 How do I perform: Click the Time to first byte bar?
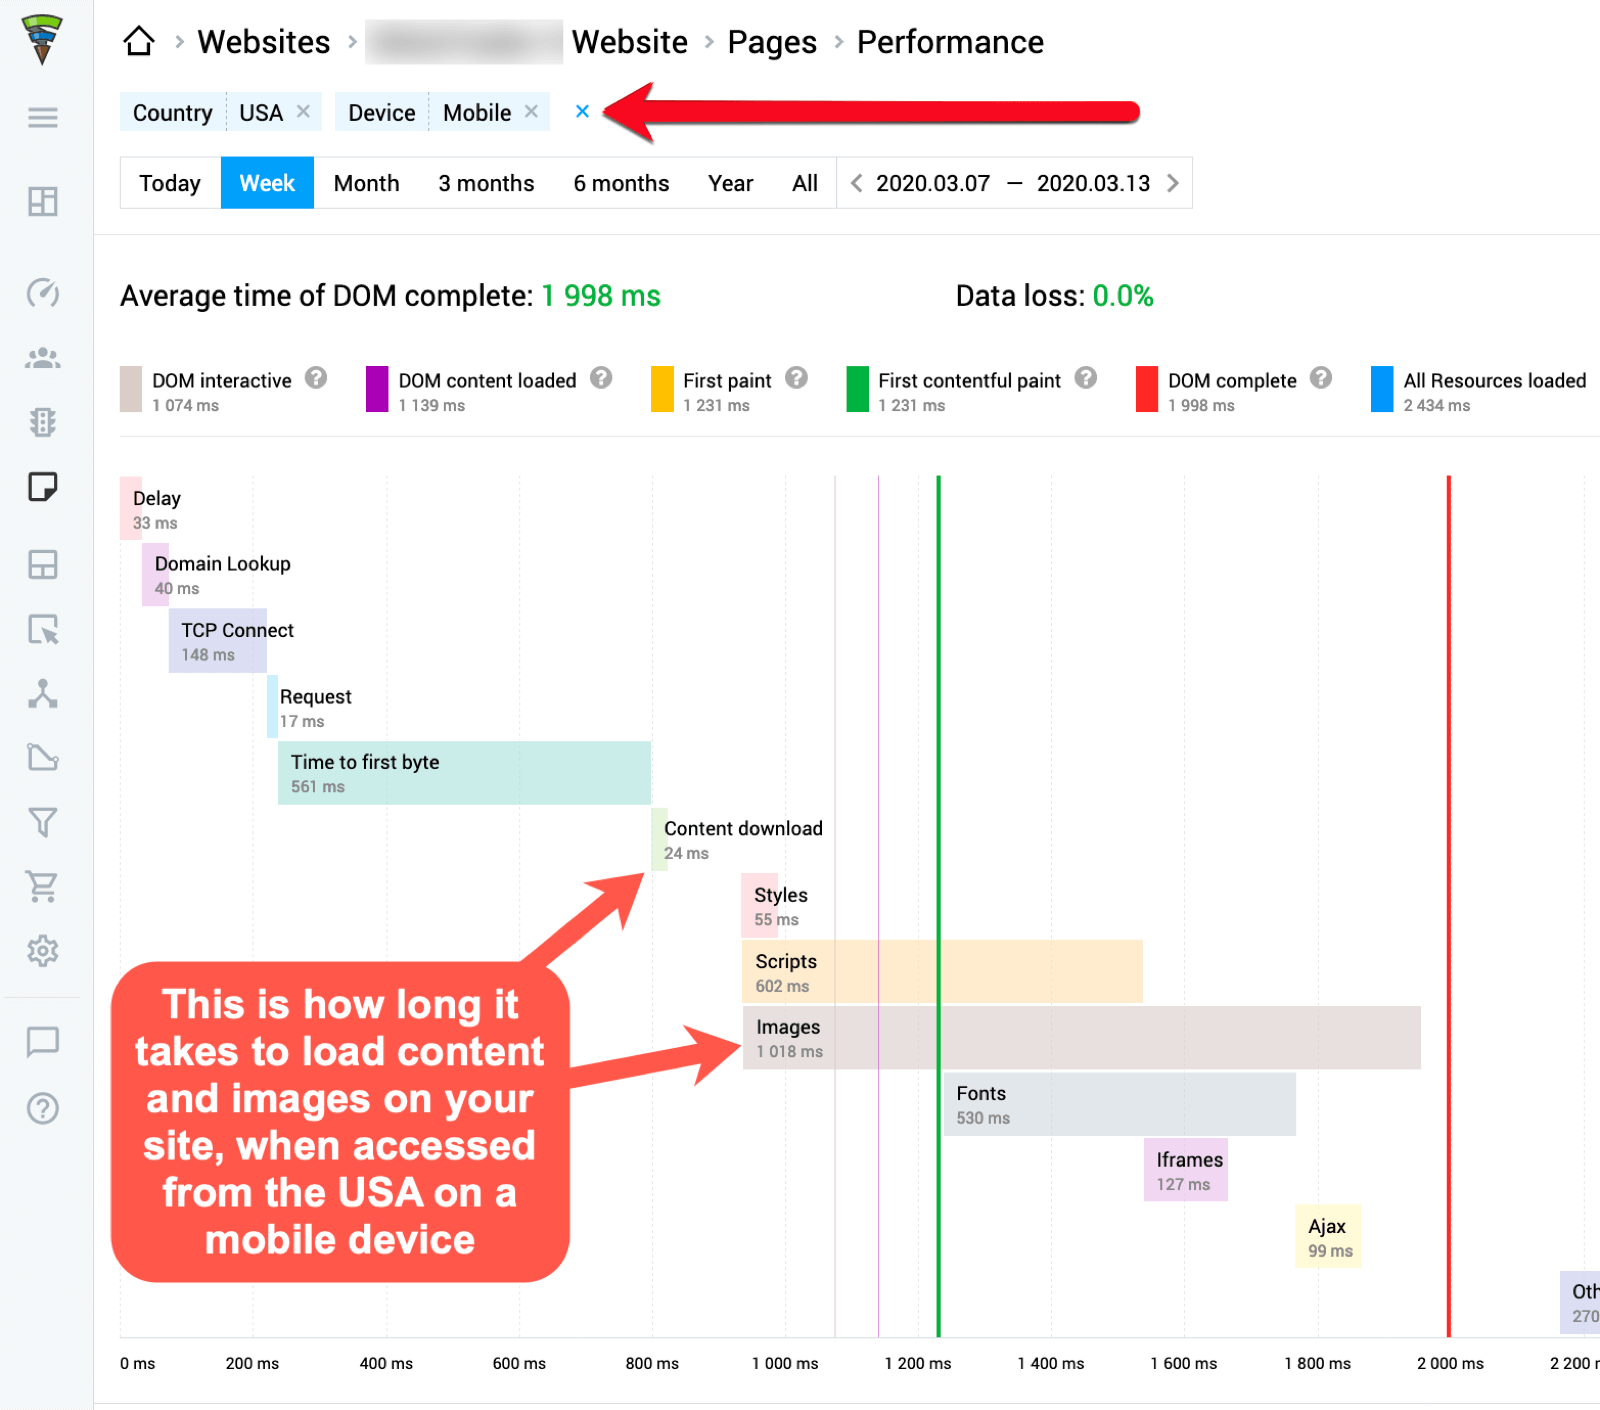(x=464, y=773)
